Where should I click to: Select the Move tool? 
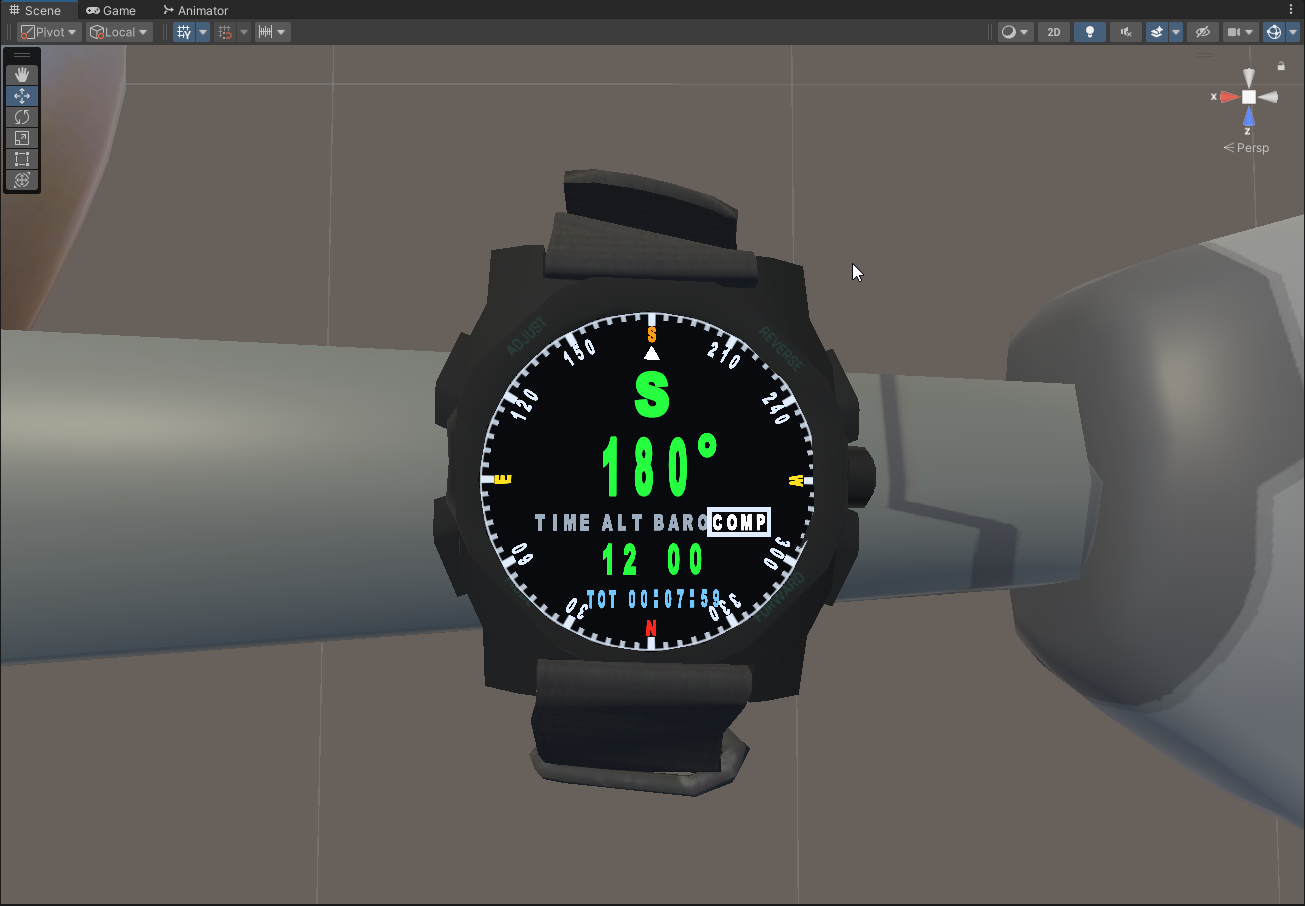22,96
